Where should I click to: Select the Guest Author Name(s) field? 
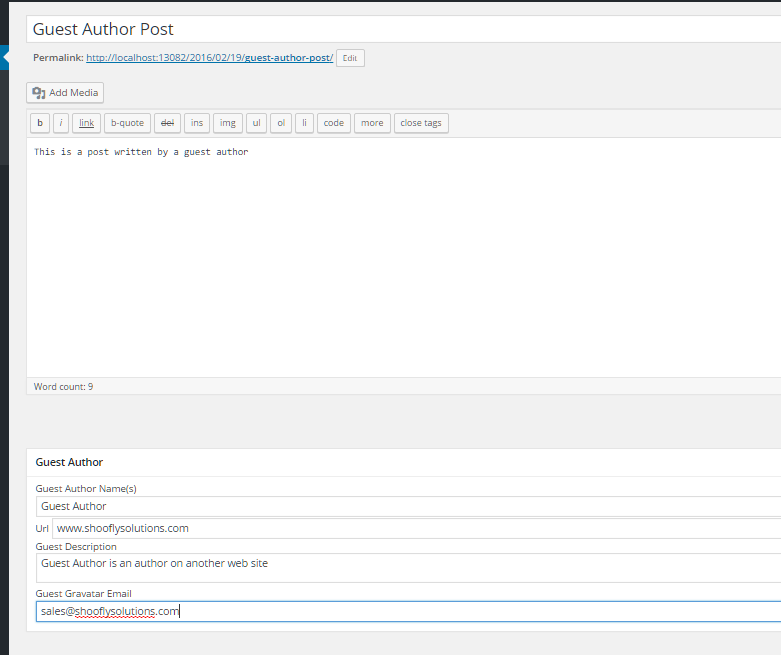[x=408, y=506]
